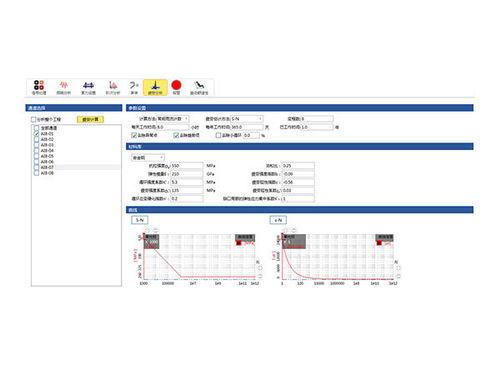
Task: Switch to the S-N curve tab
Action: pos(140,220)
